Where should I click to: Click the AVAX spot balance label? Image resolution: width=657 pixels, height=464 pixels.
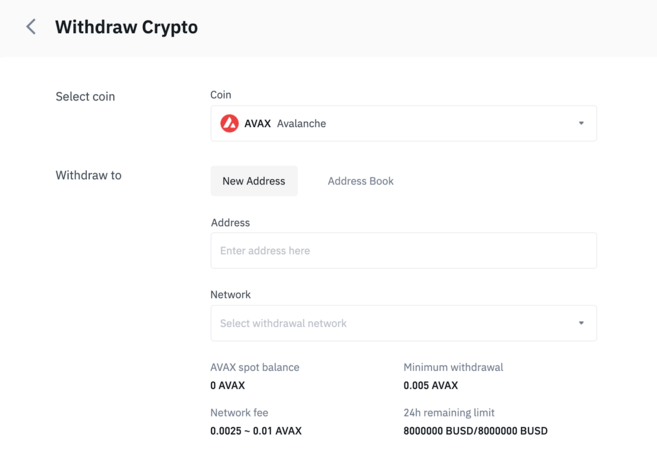[x=255, y=367]
